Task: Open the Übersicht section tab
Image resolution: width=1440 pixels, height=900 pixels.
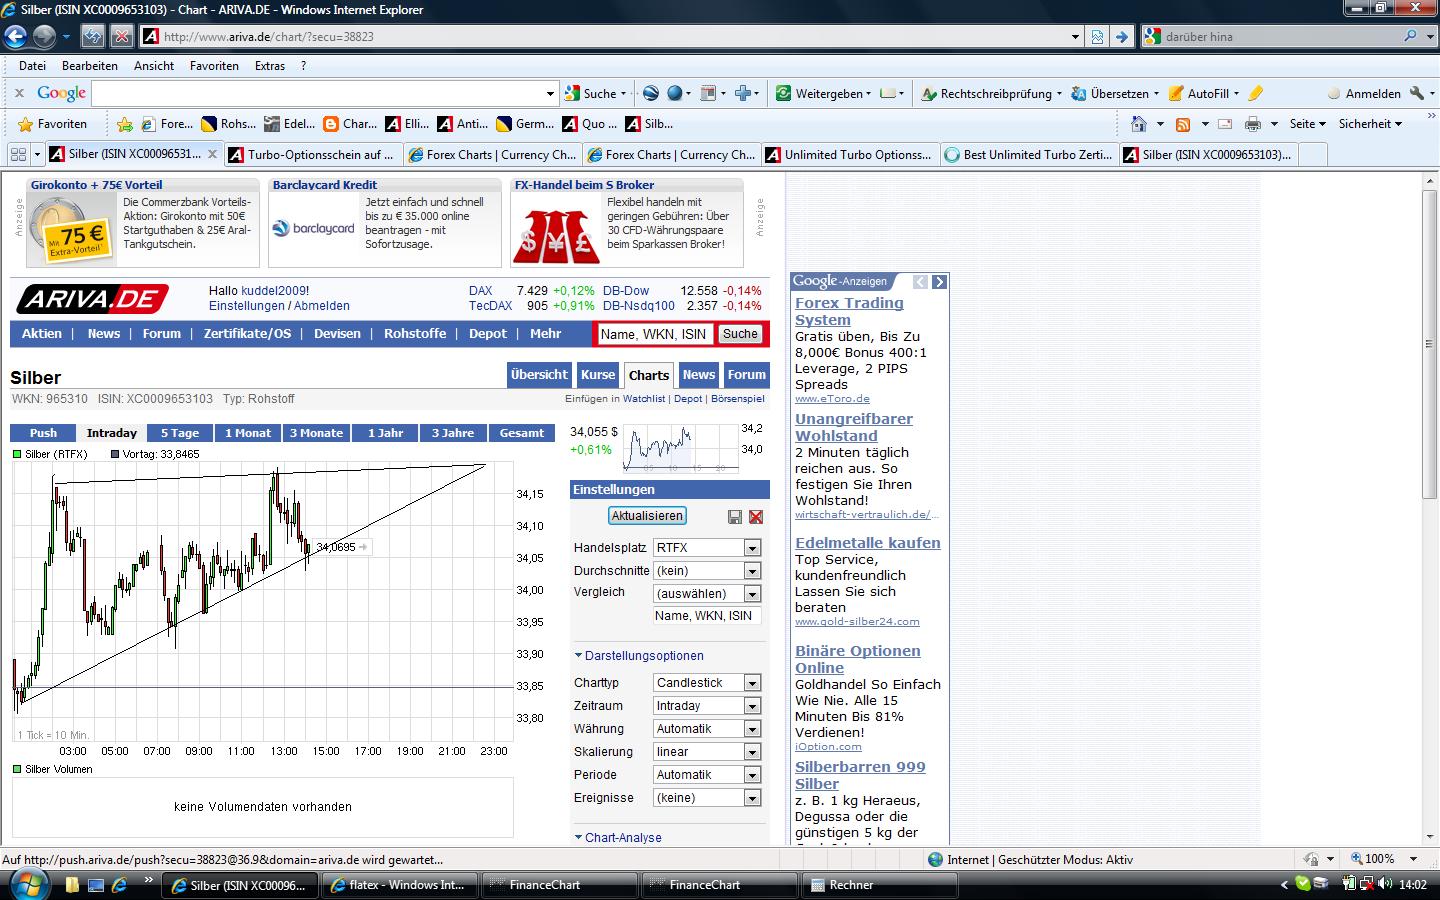Action: point(539,375)
